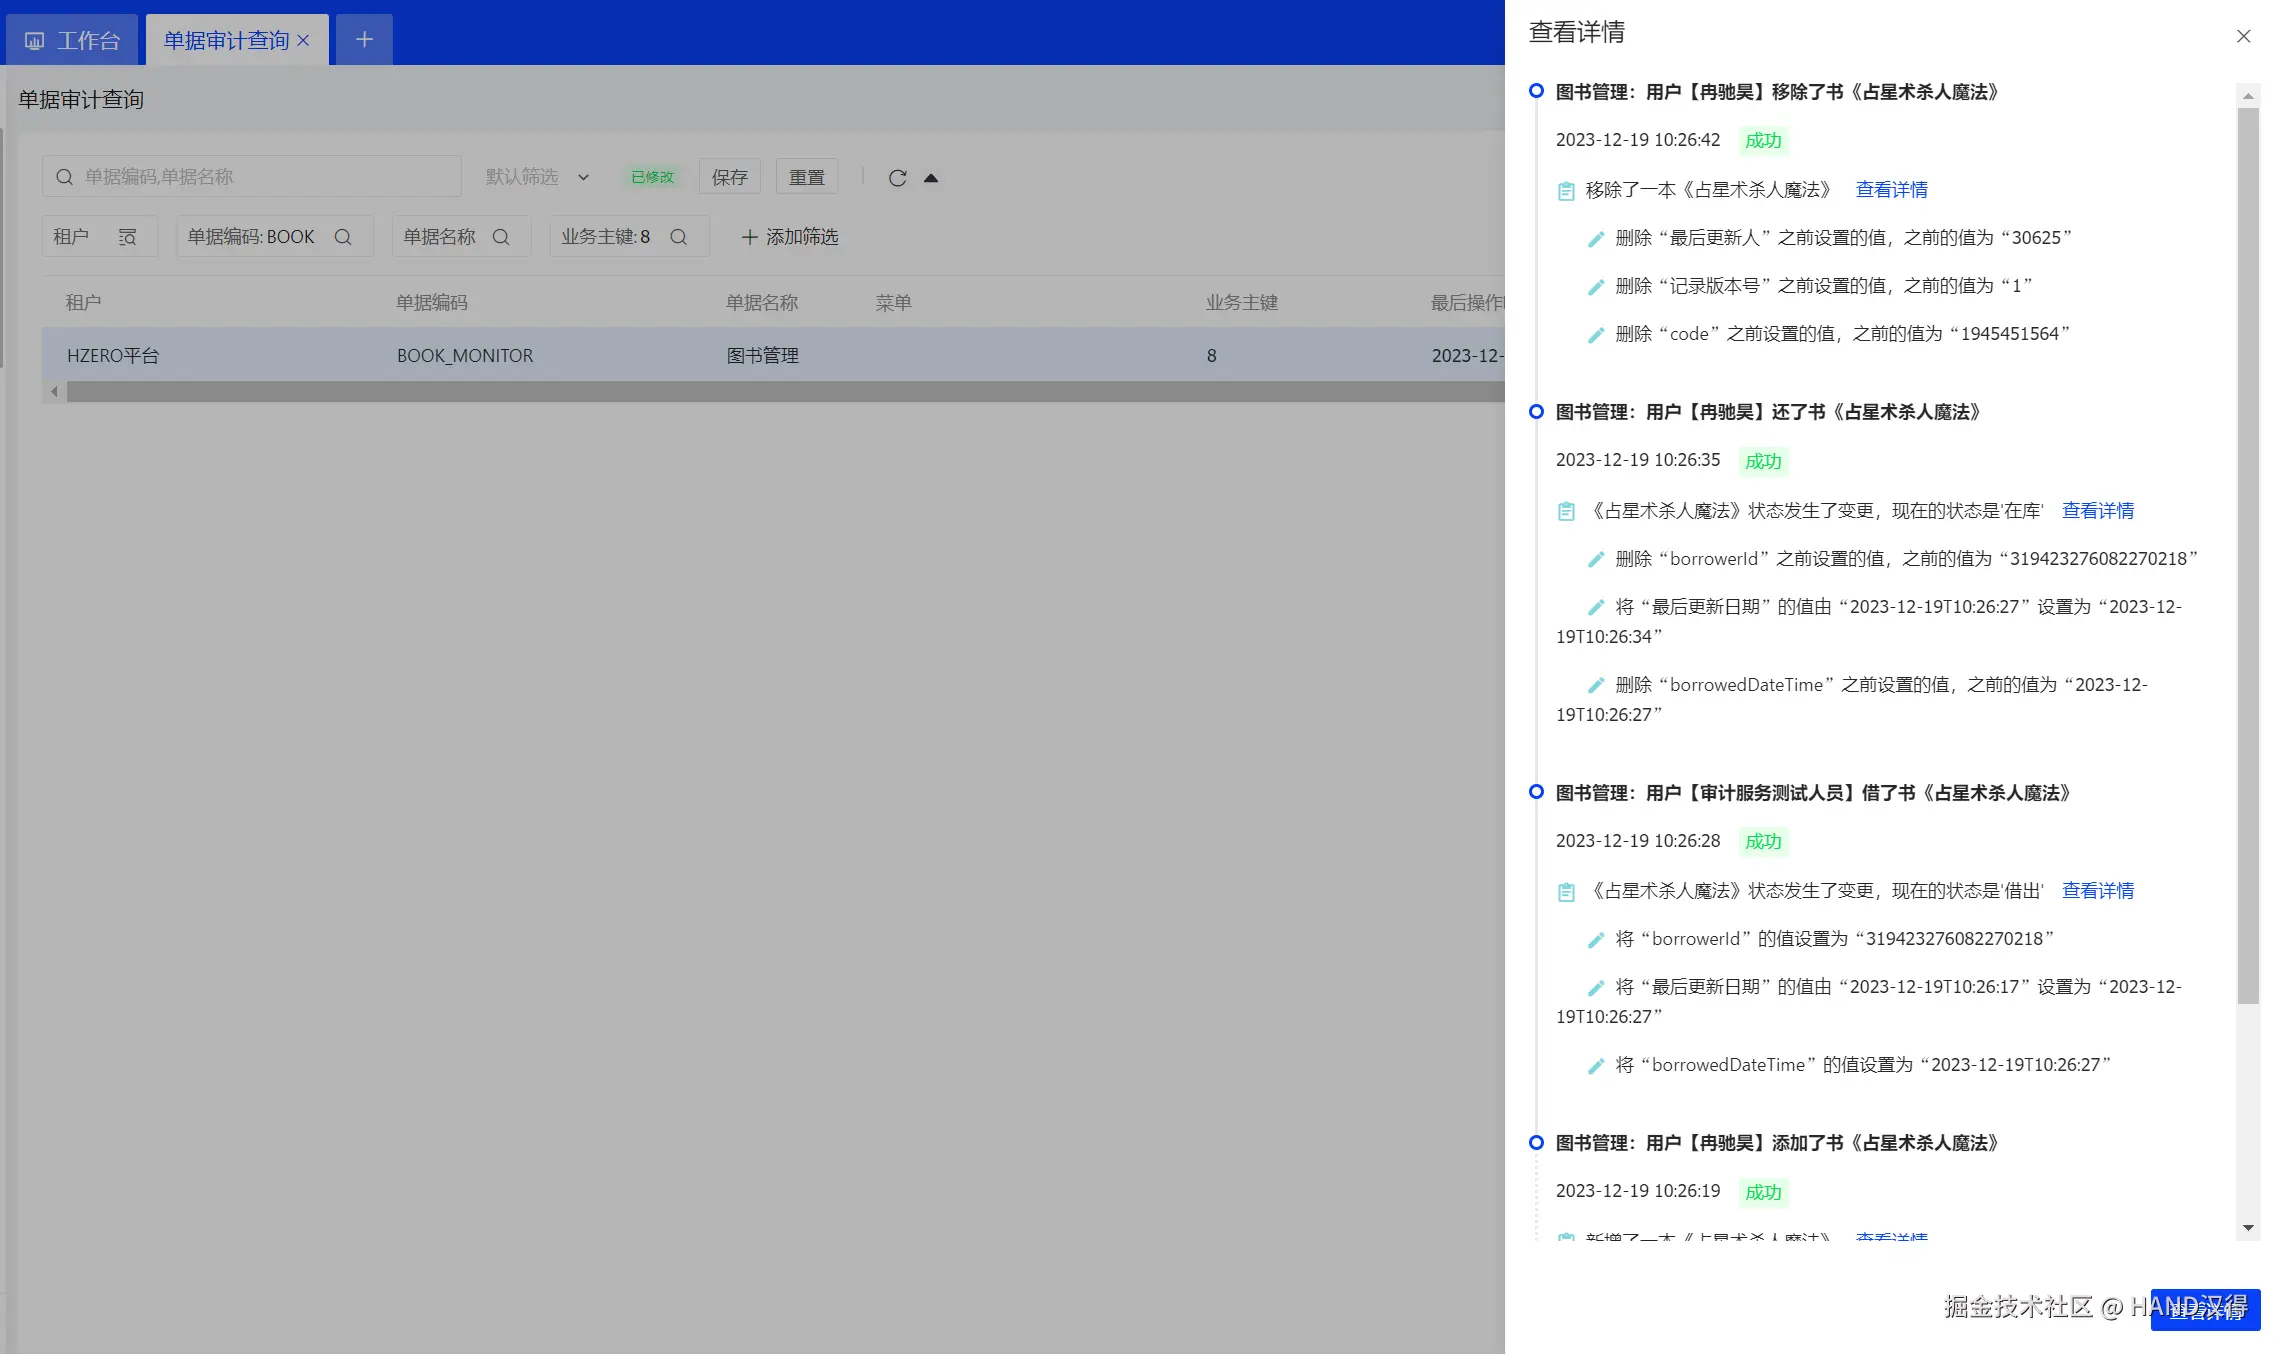Click the search icon in 业务主键 filter
The height and width of the screenshot is (1354, 2283).
(x=678, y=237)
